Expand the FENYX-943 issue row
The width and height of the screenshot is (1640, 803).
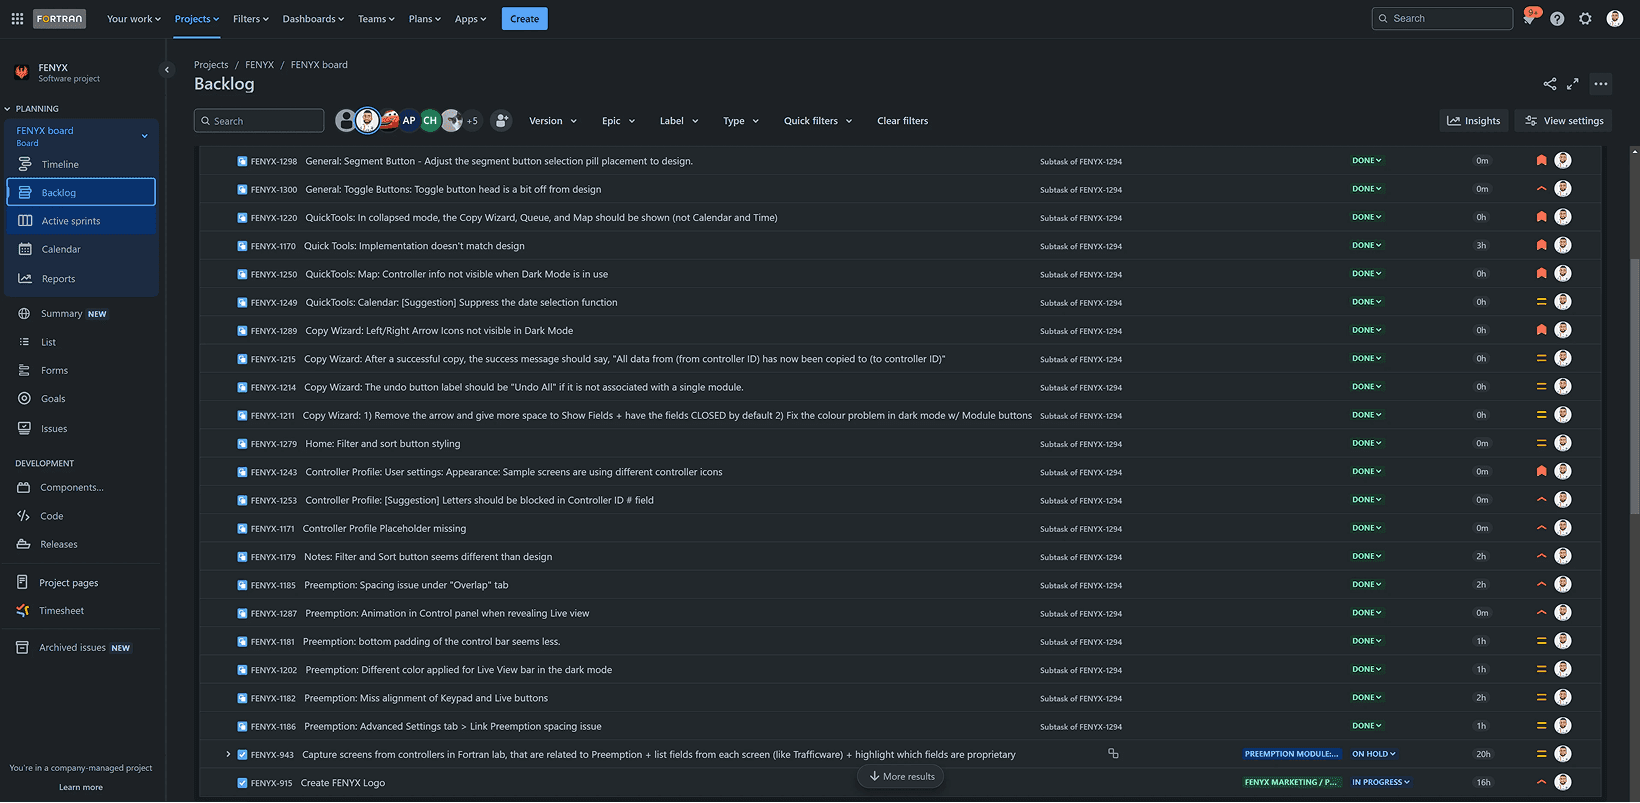coord(228,755)
